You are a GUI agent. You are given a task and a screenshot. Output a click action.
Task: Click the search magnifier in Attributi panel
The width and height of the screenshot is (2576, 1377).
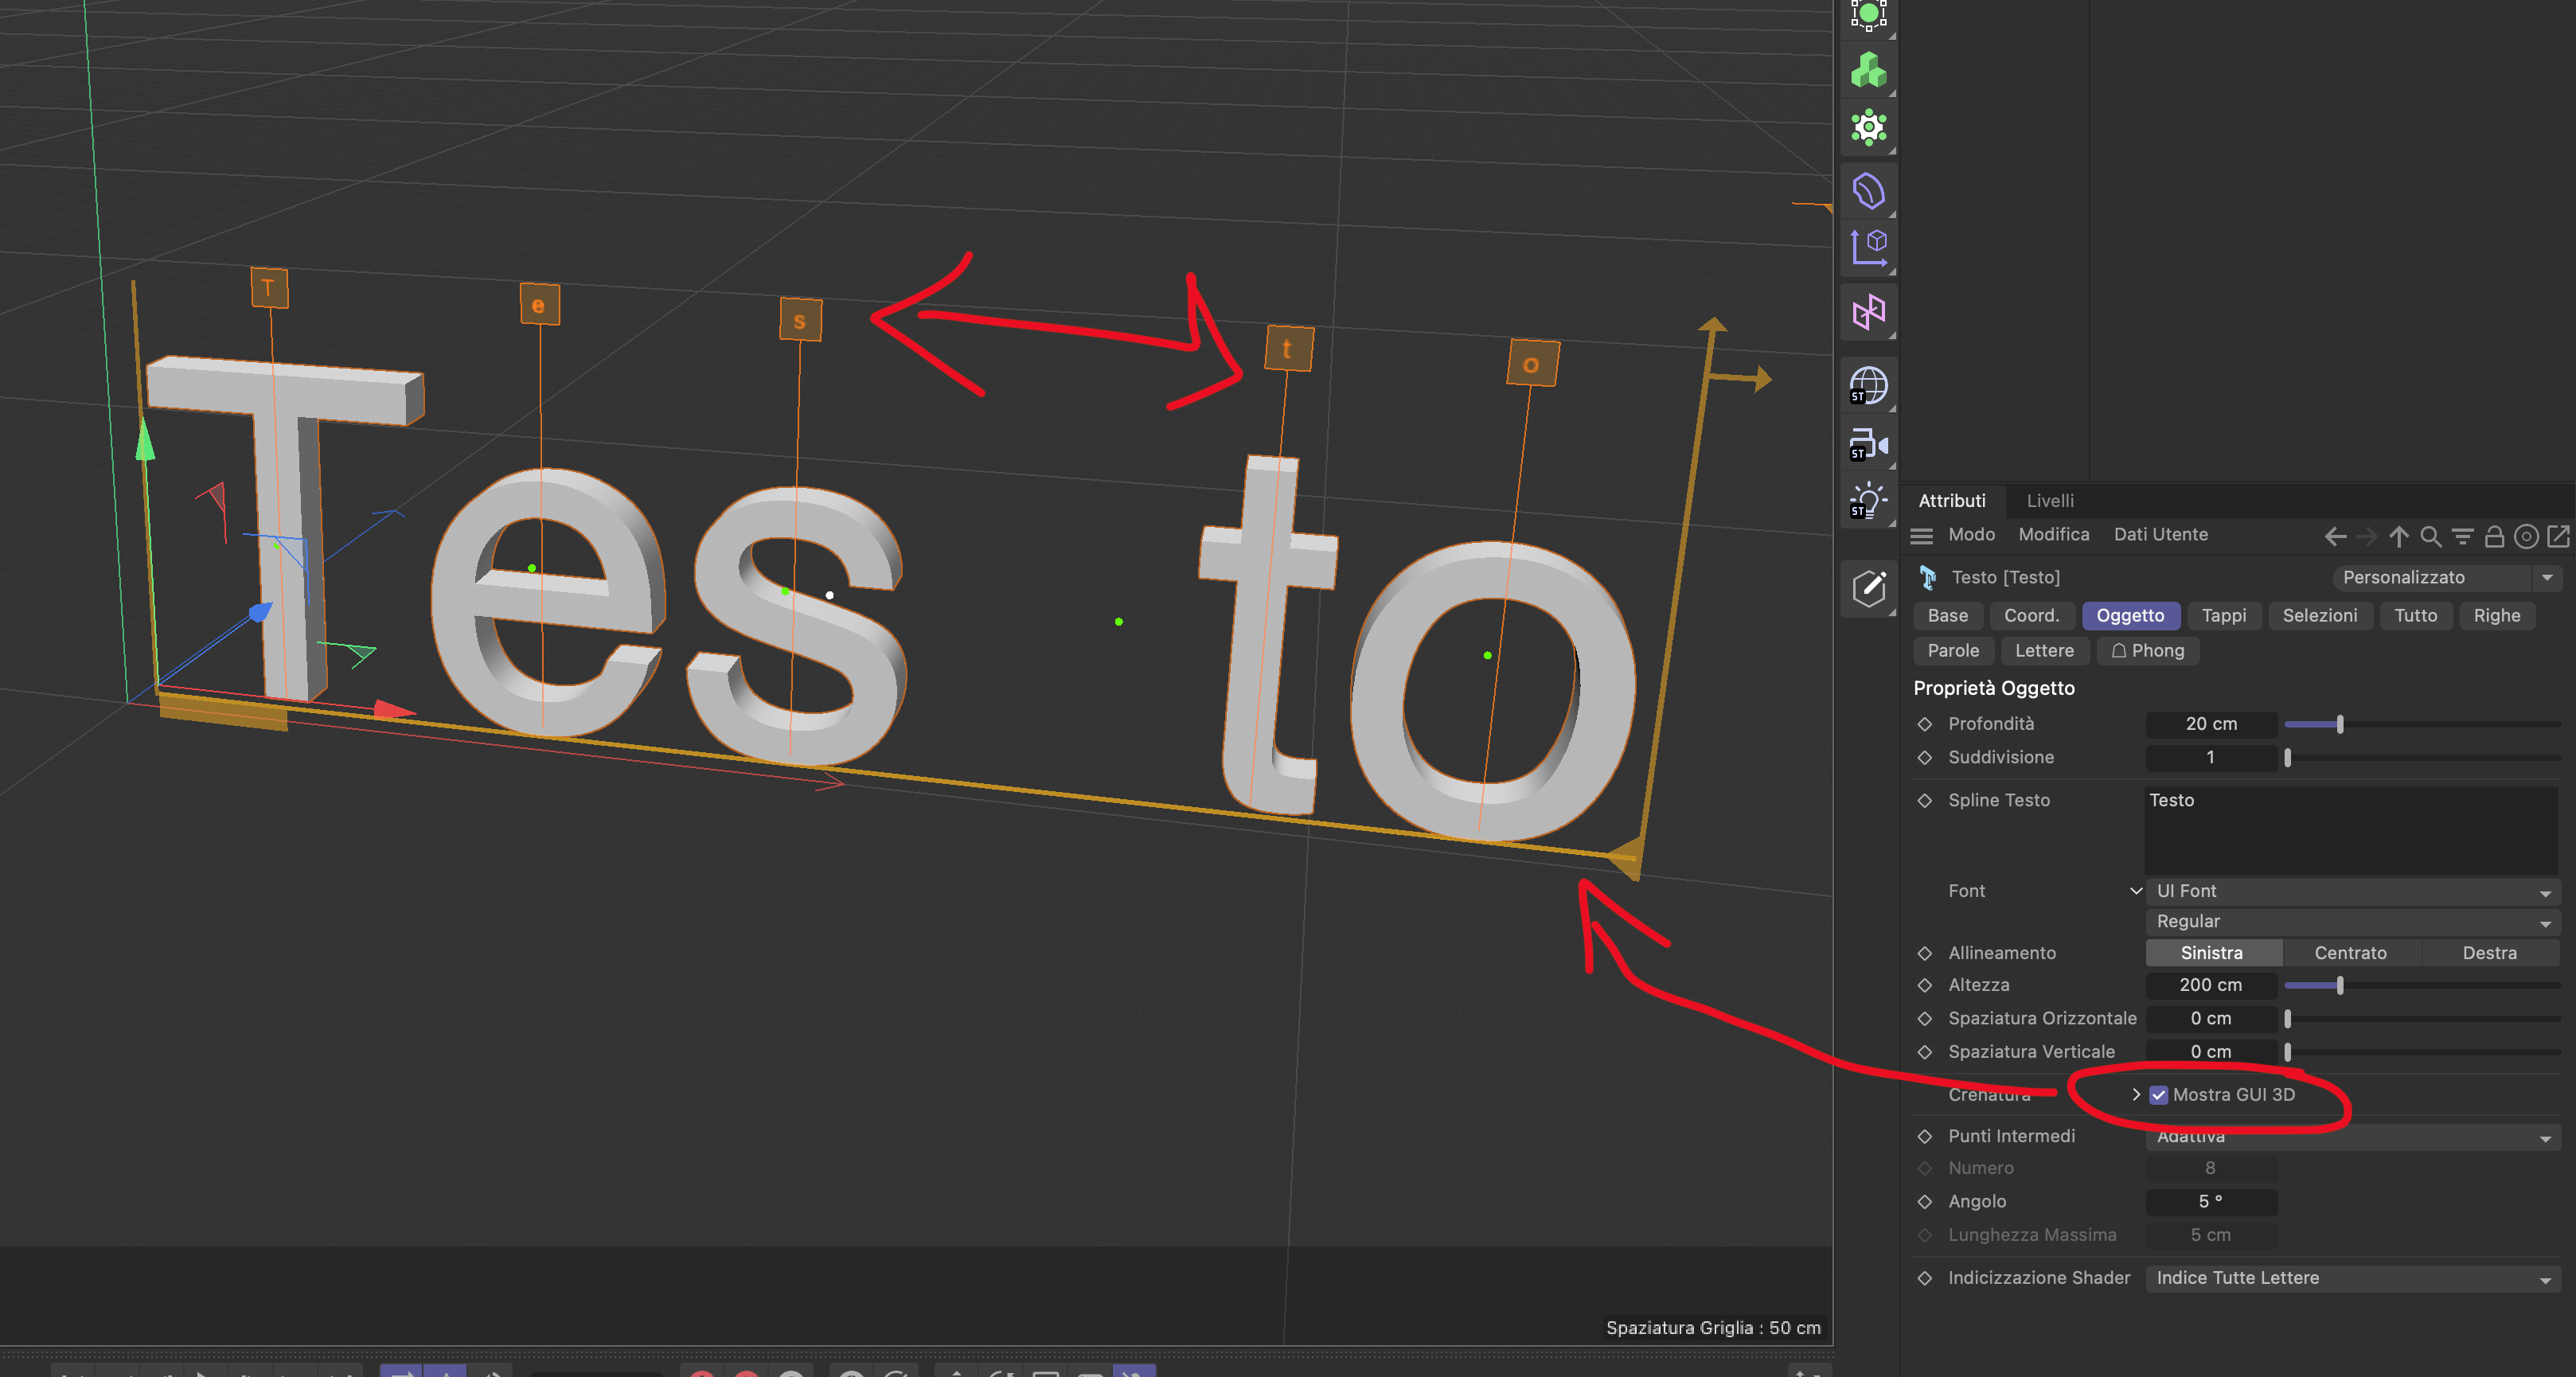tap(2430, 536)
